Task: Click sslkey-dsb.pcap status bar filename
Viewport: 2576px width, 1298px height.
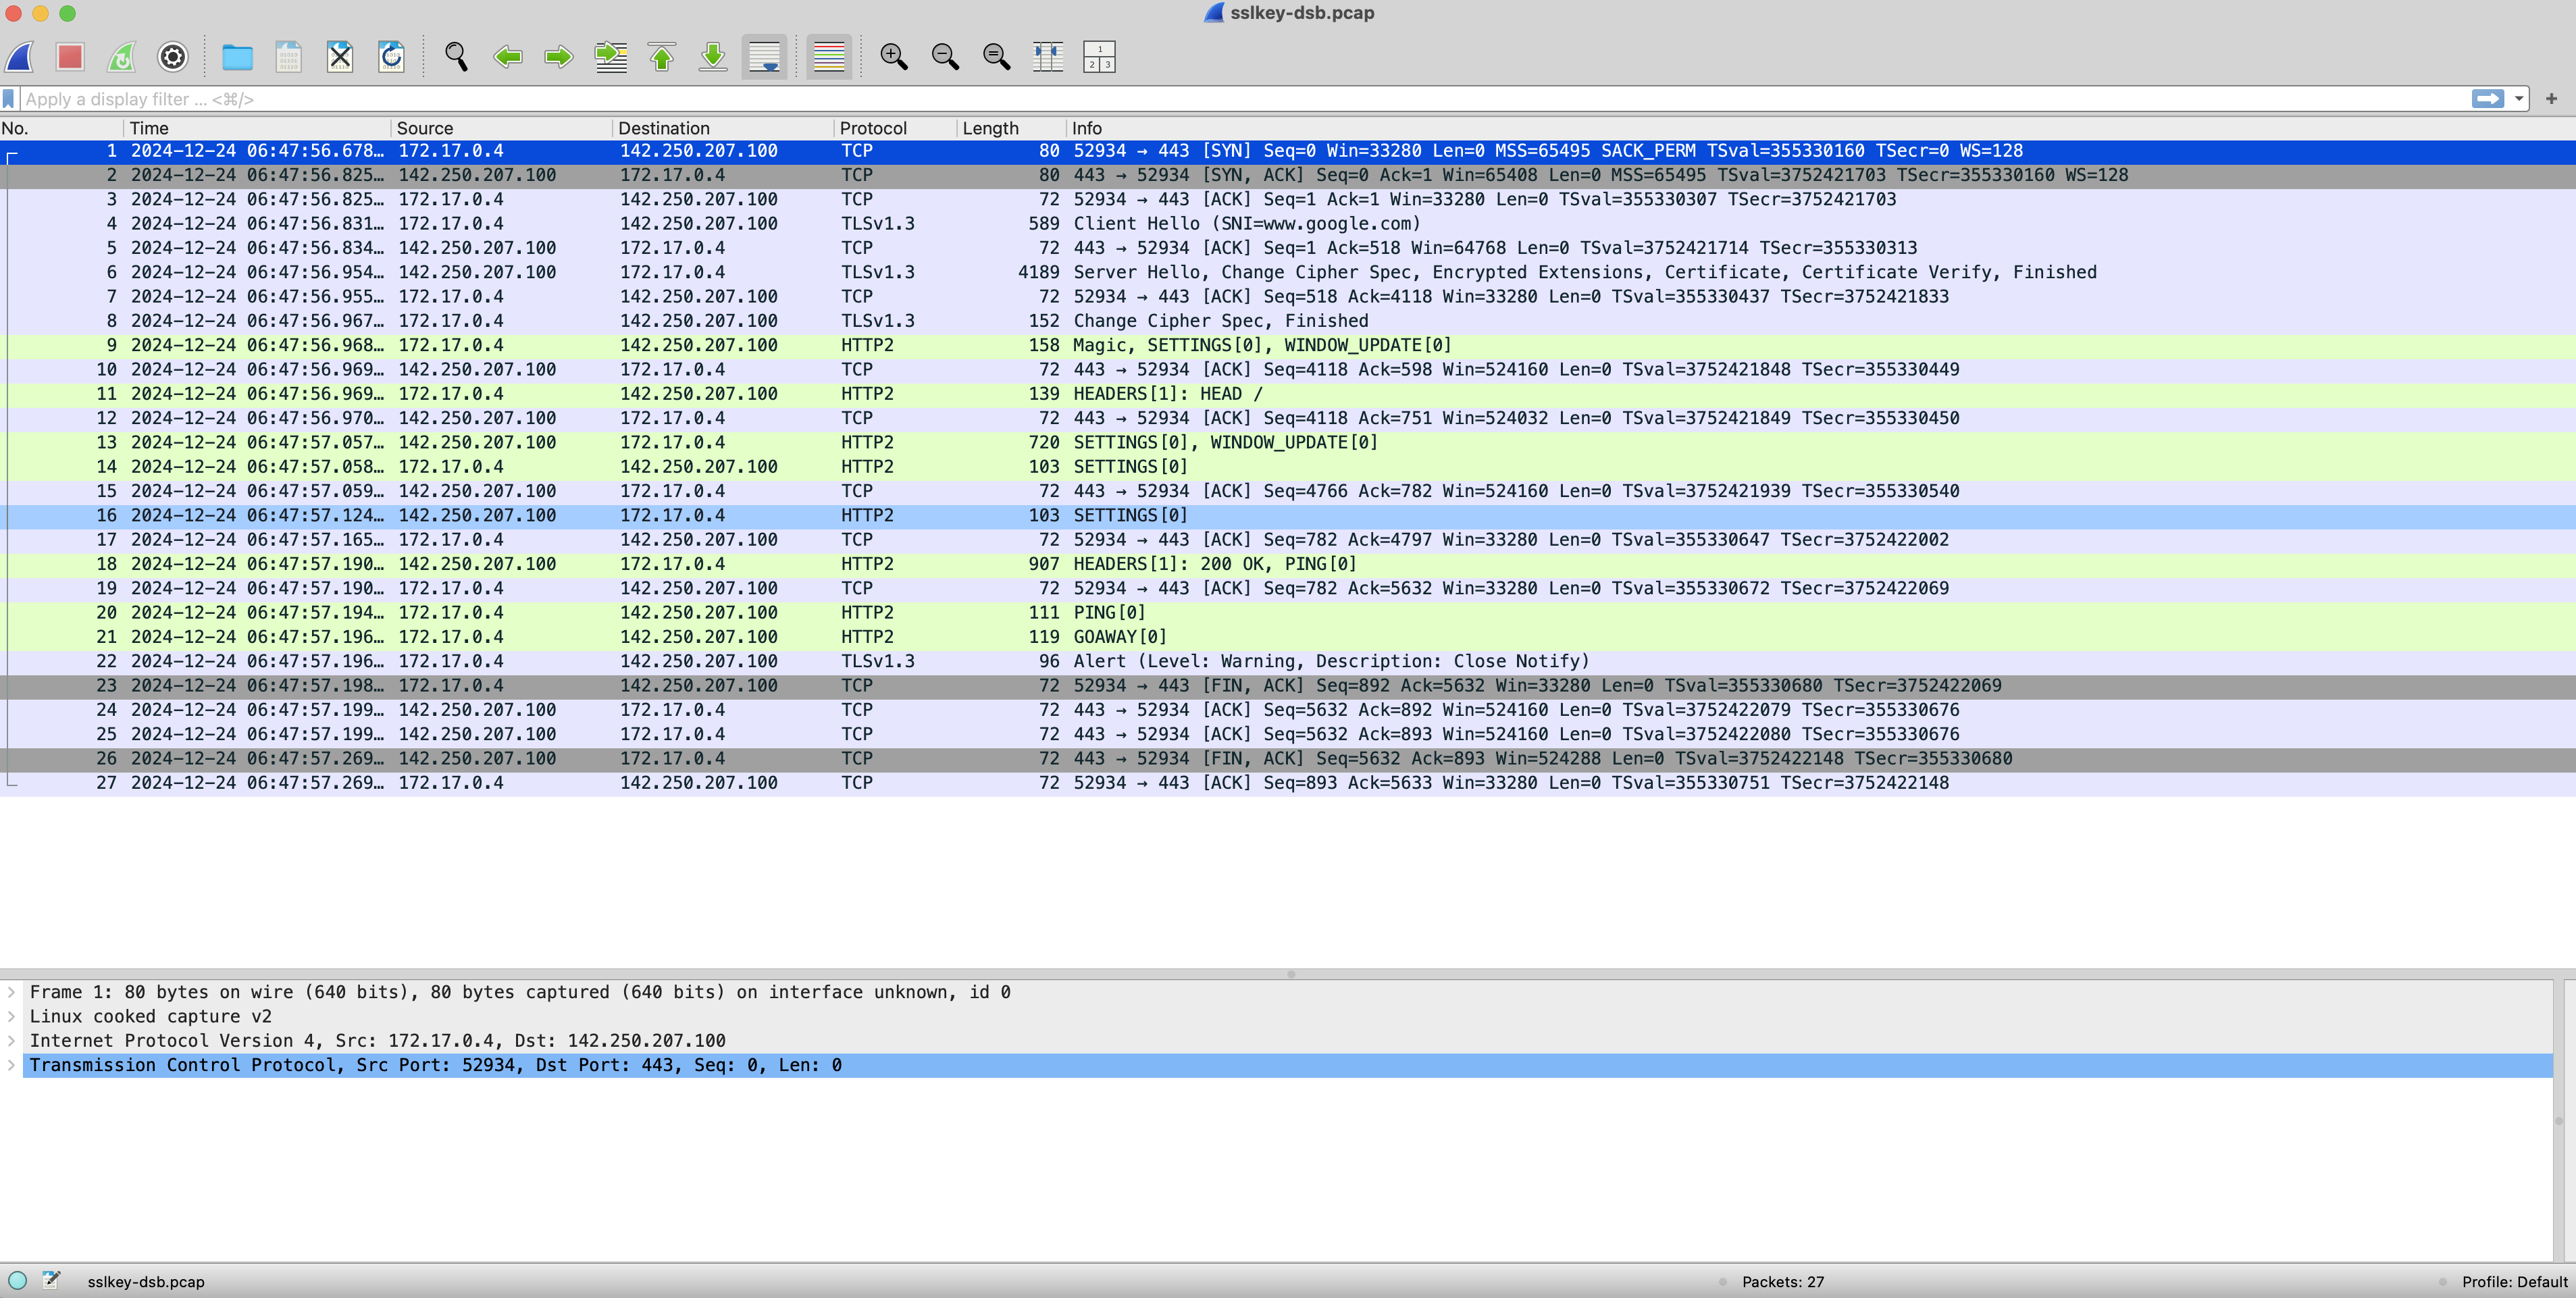Action: pos(146,1282)
